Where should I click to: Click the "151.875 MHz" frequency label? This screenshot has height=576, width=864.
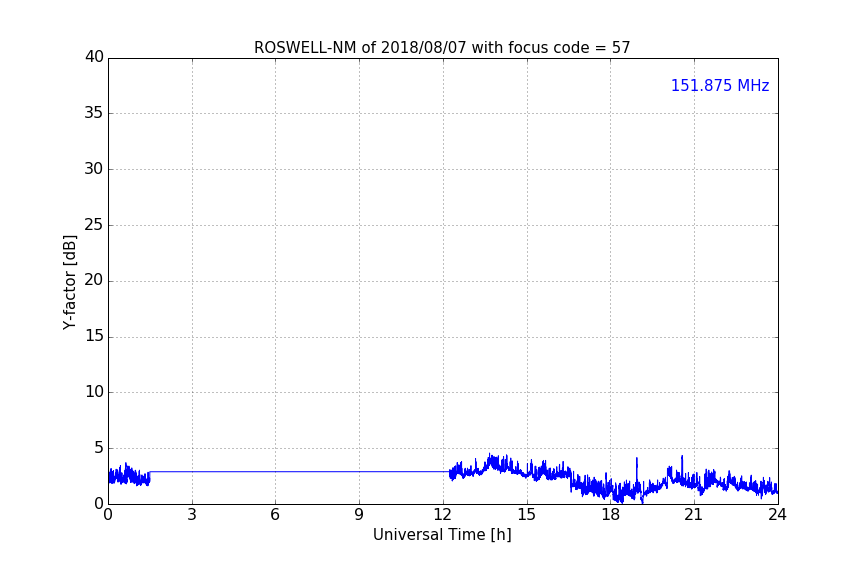[720, 85]
